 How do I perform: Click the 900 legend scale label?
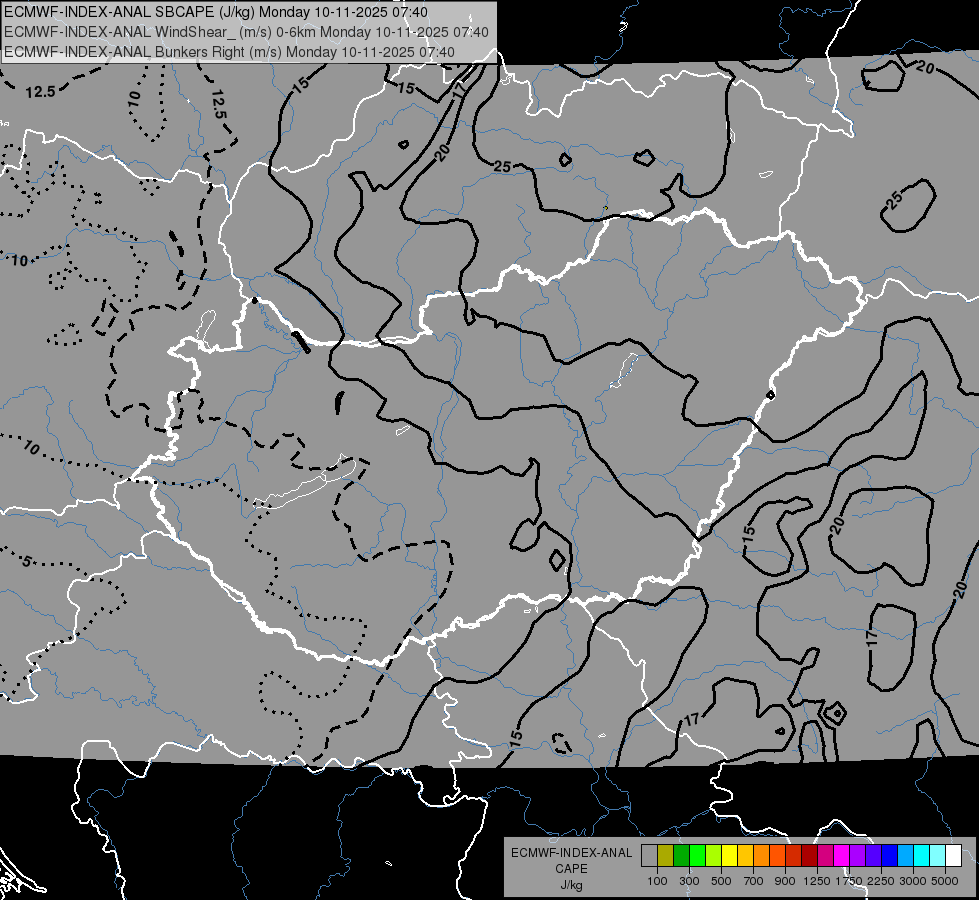[x=785, y=881]
